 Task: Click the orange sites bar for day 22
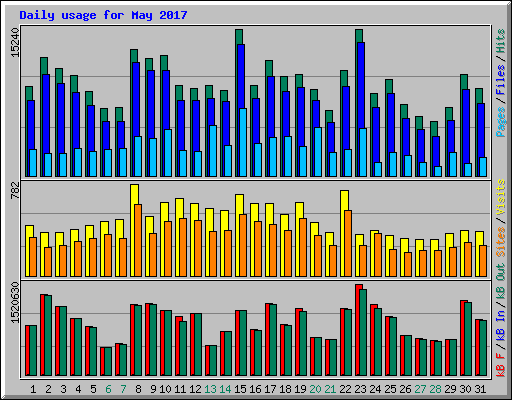coord(348,243)
